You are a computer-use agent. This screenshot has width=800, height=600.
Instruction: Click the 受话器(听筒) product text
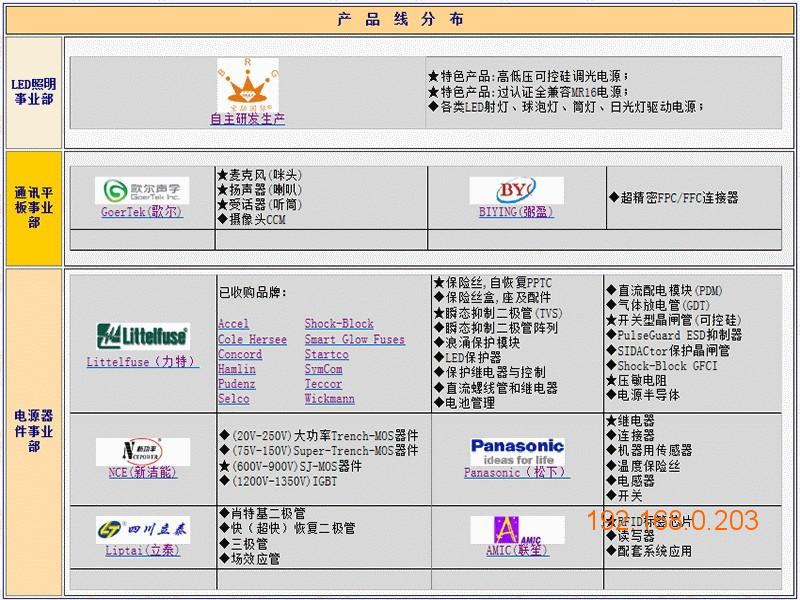pos(259,205)
